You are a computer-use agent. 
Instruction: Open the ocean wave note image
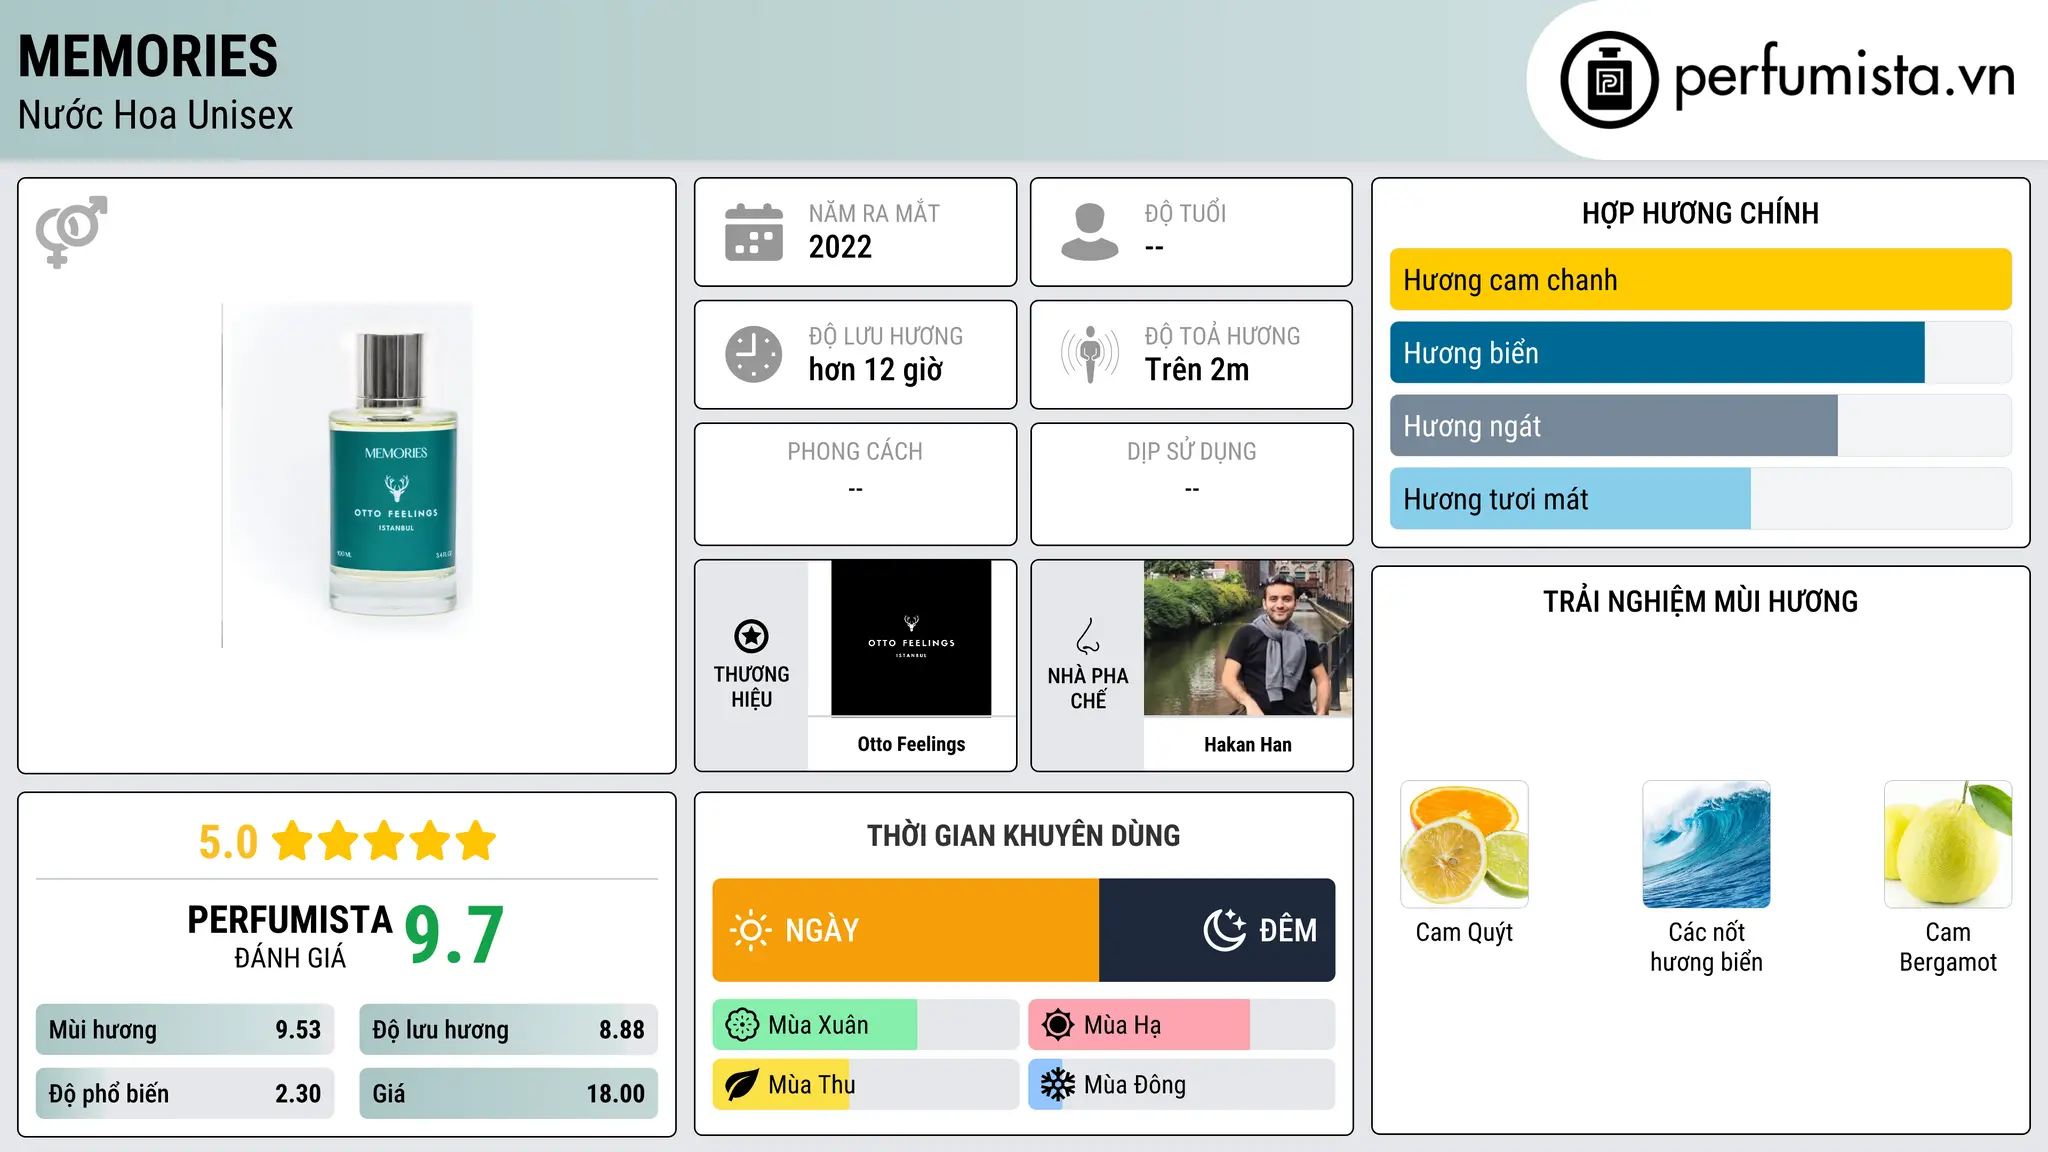tap(1706, 844)
